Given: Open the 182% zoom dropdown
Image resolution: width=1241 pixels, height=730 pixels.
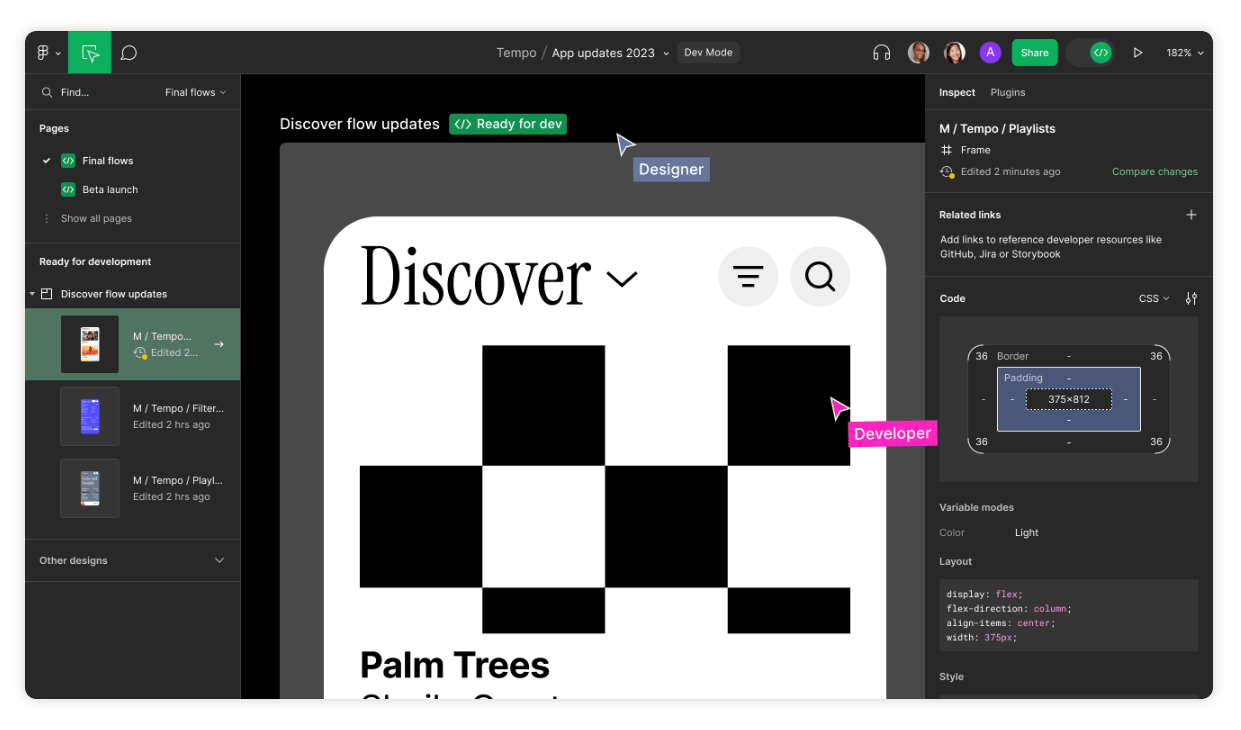Looking at the screenshot, I should (1185, 53).
